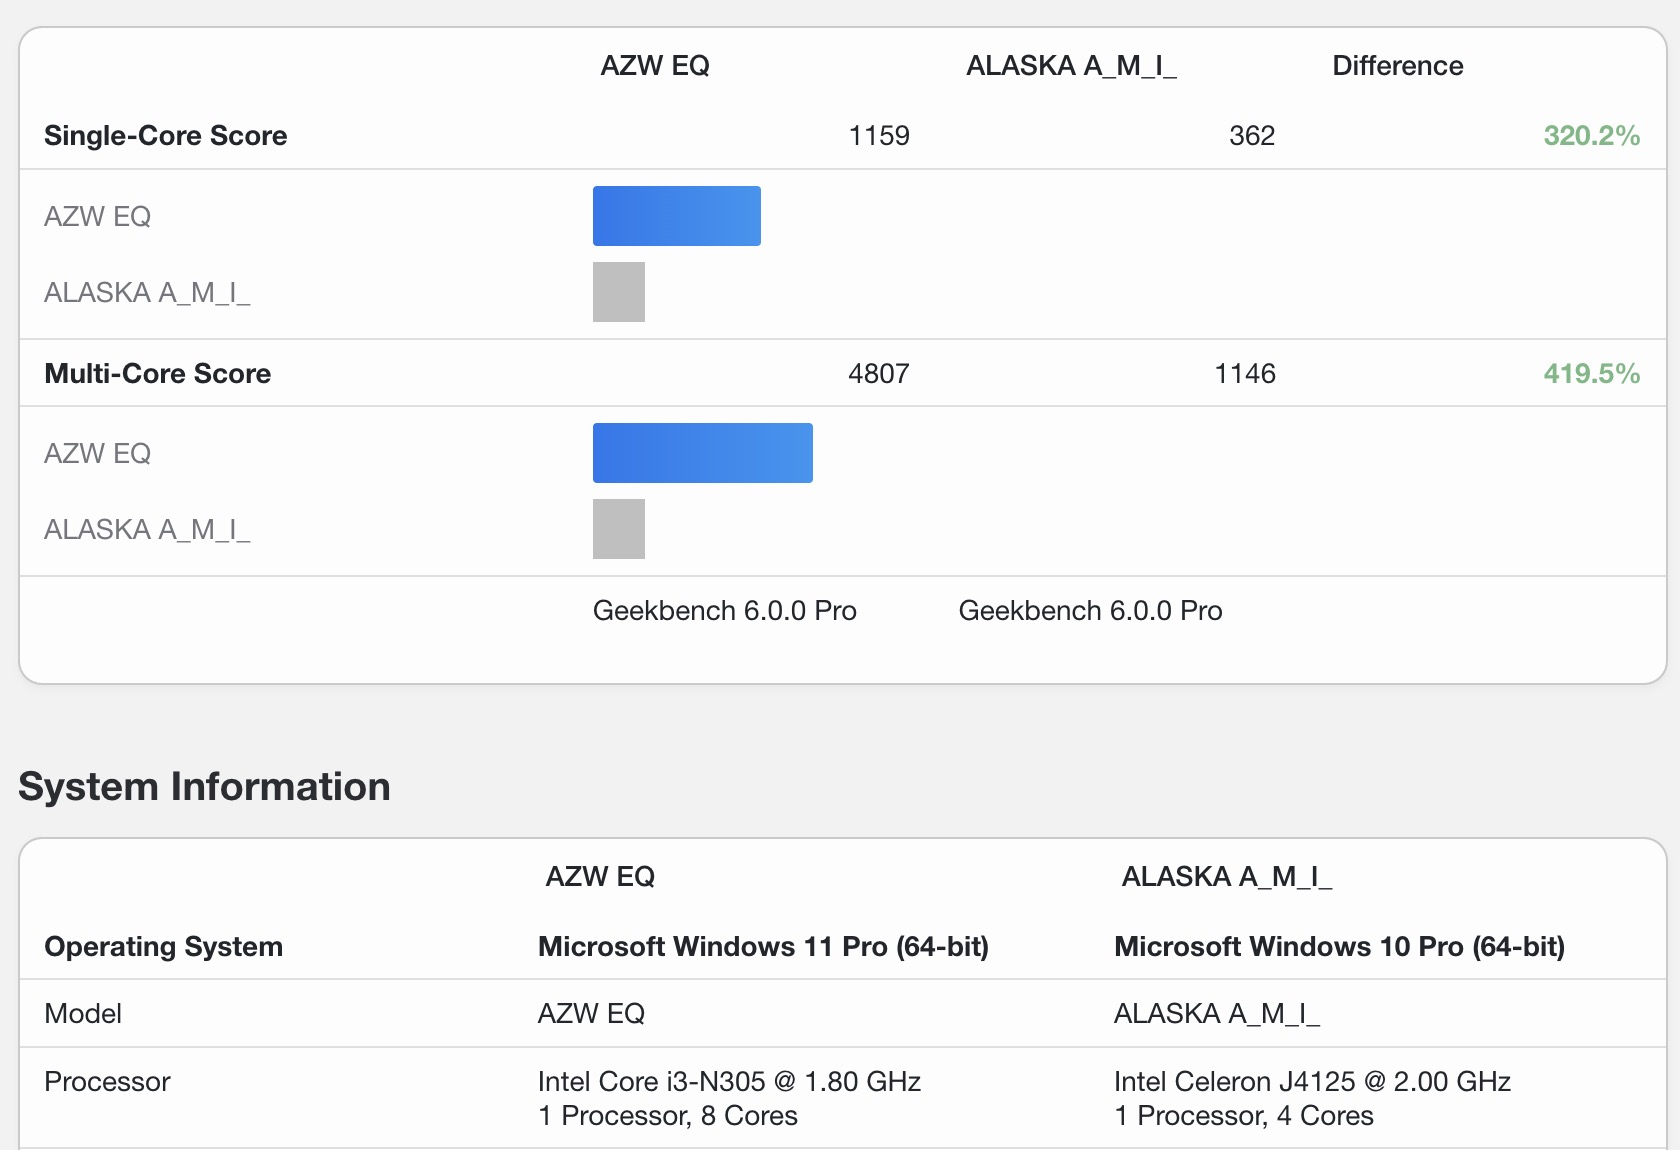Viewport: 1680px width, 1150px height.
Task: Click the Intel Core i3-N305 processor entry
Action: [729, 1082]
